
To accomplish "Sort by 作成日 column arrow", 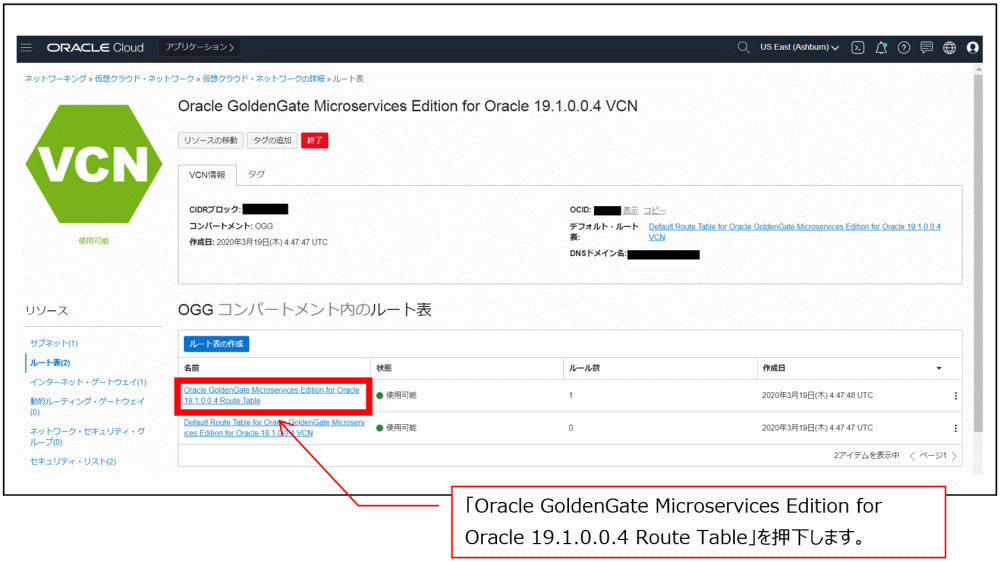I will point(939,369).
